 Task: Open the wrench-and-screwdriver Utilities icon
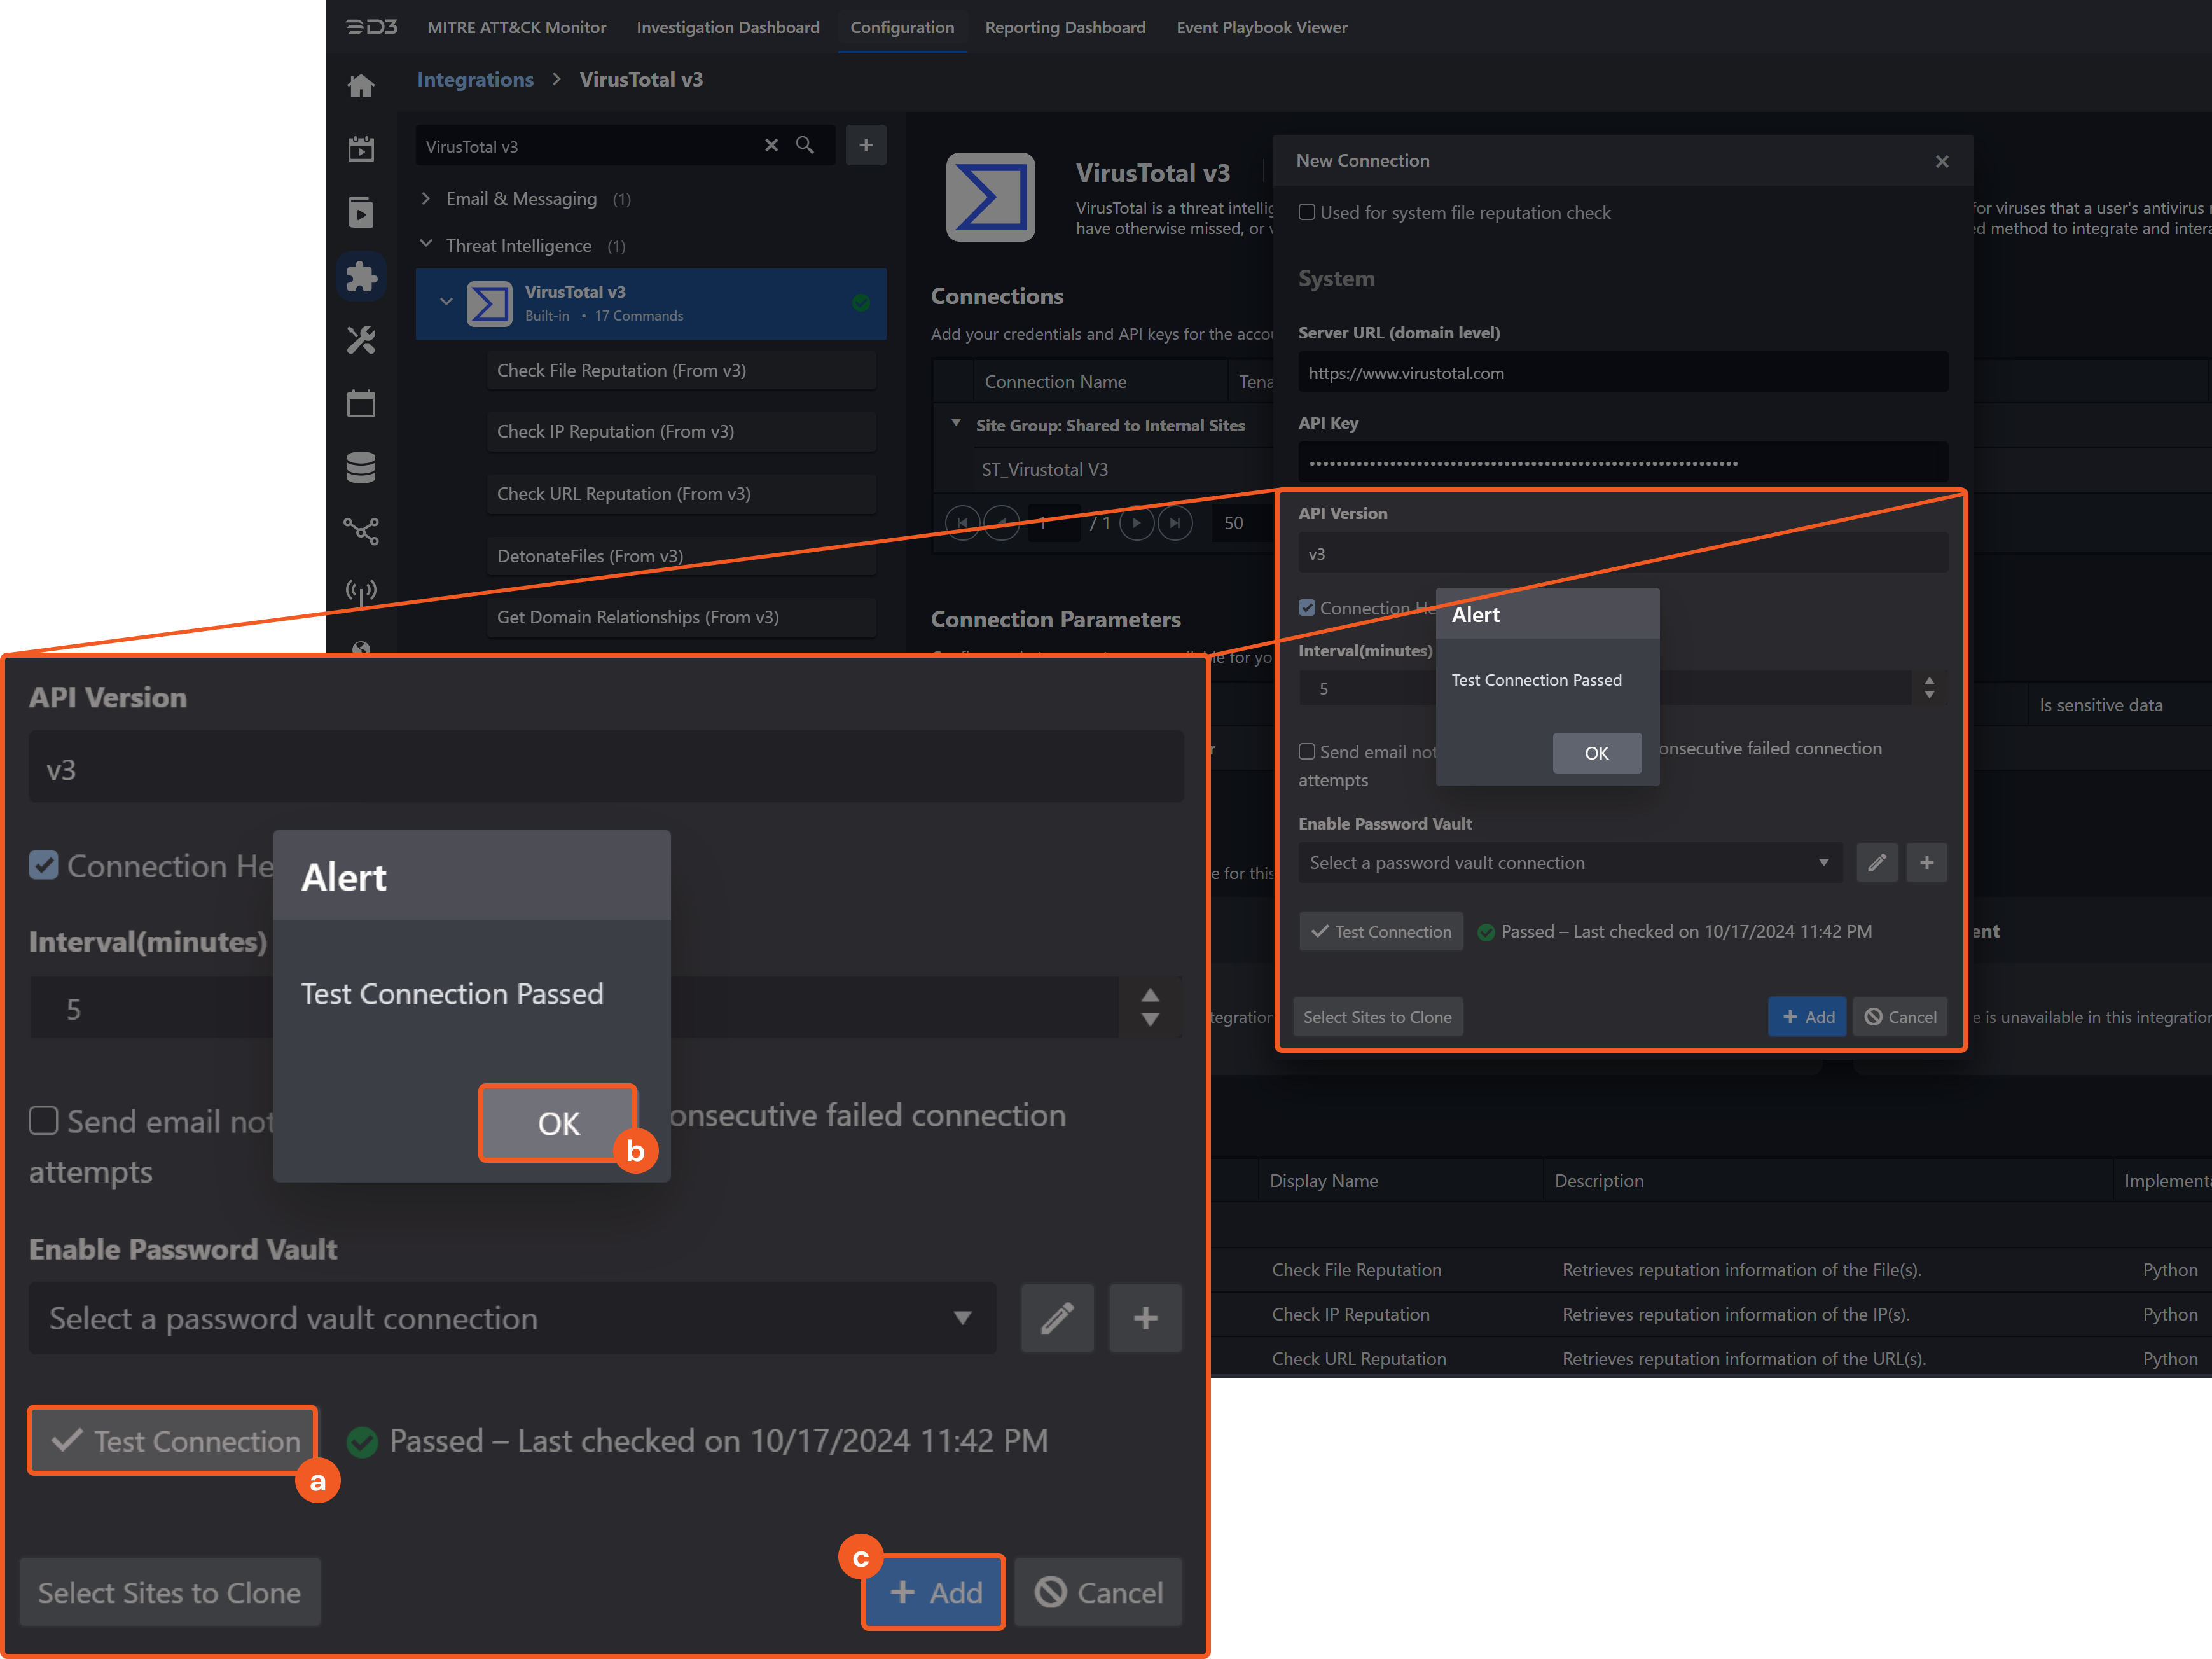361,340
